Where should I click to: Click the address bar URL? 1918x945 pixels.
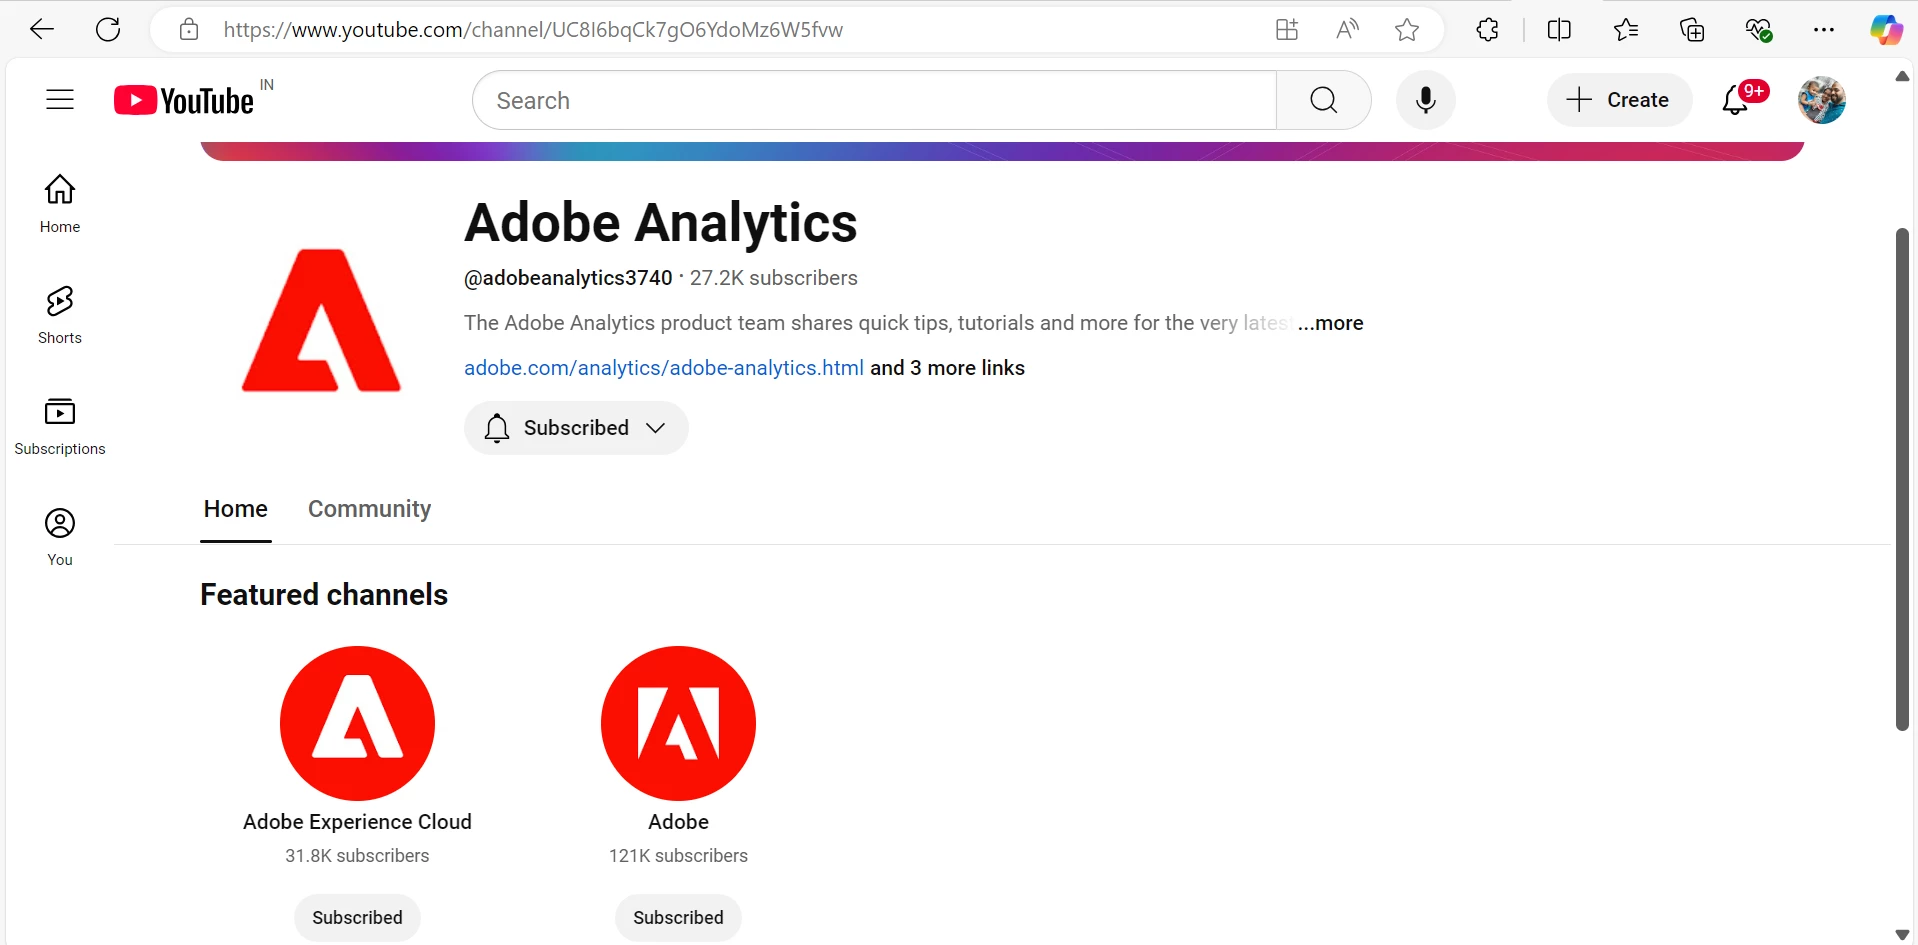click(x=533, y=30)
